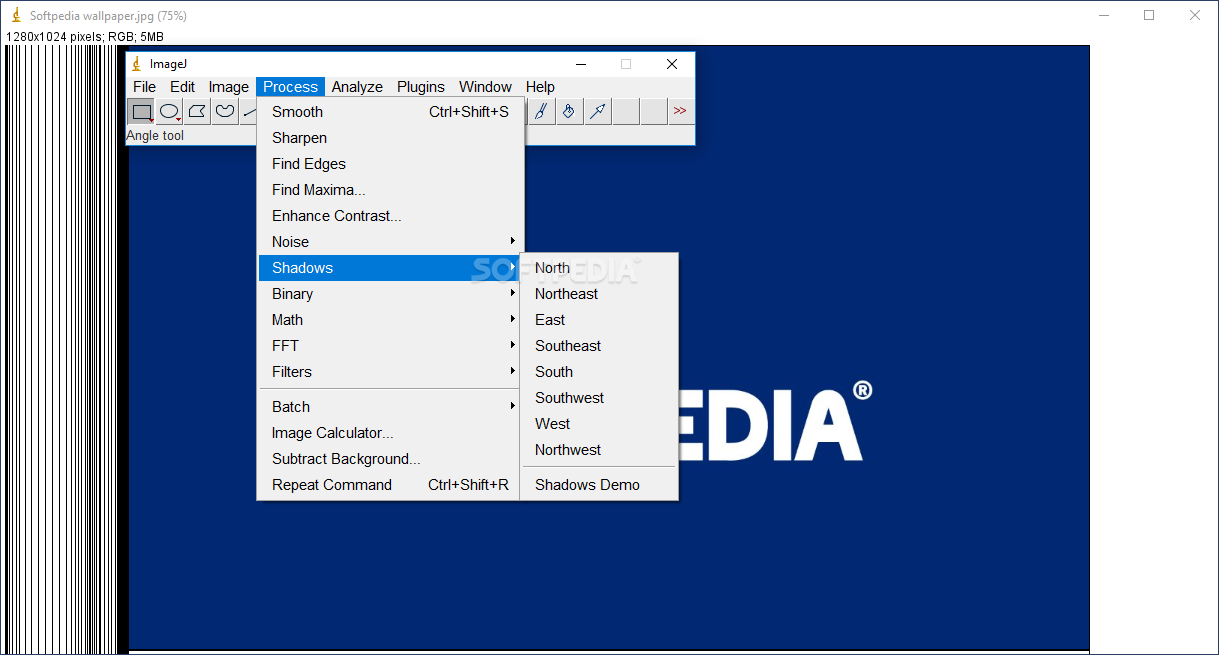Apply North shadow
The image size is (1219, 655).
pos(600,268)
